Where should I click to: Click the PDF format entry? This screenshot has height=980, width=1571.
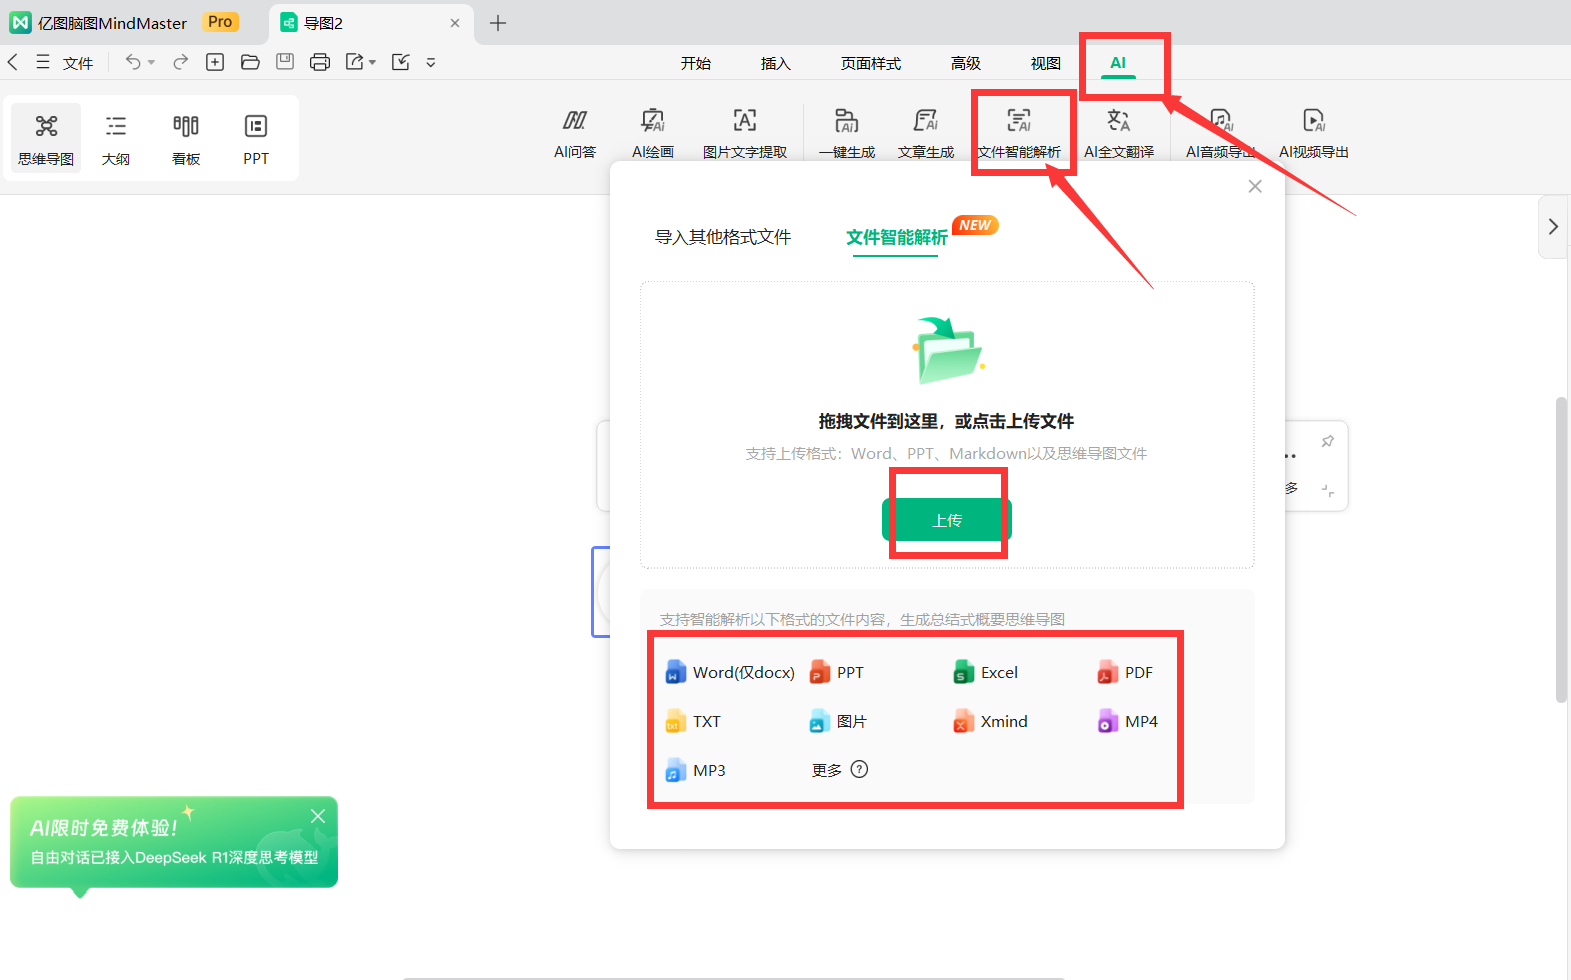click(x=1125, y=672)
